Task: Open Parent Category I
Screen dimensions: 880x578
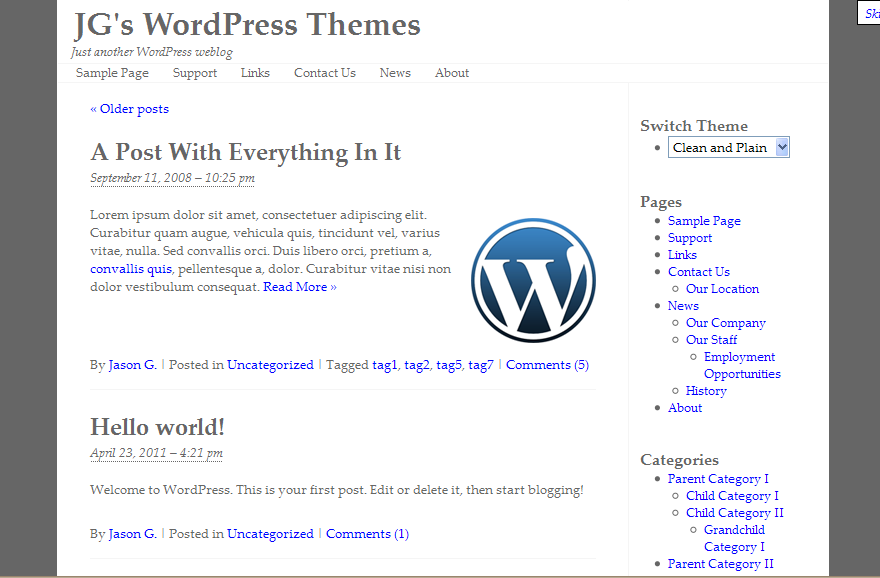Action: 718,479
